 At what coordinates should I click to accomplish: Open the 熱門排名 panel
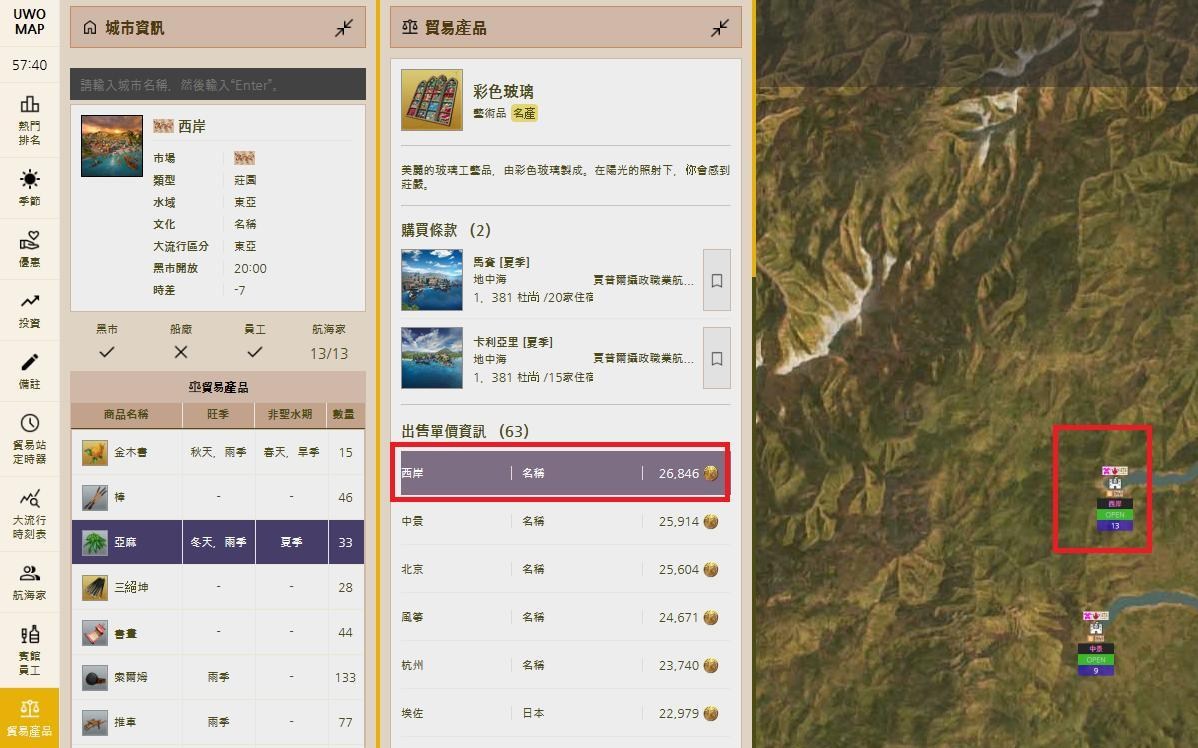pyautogui.click(x=31, y=116)
